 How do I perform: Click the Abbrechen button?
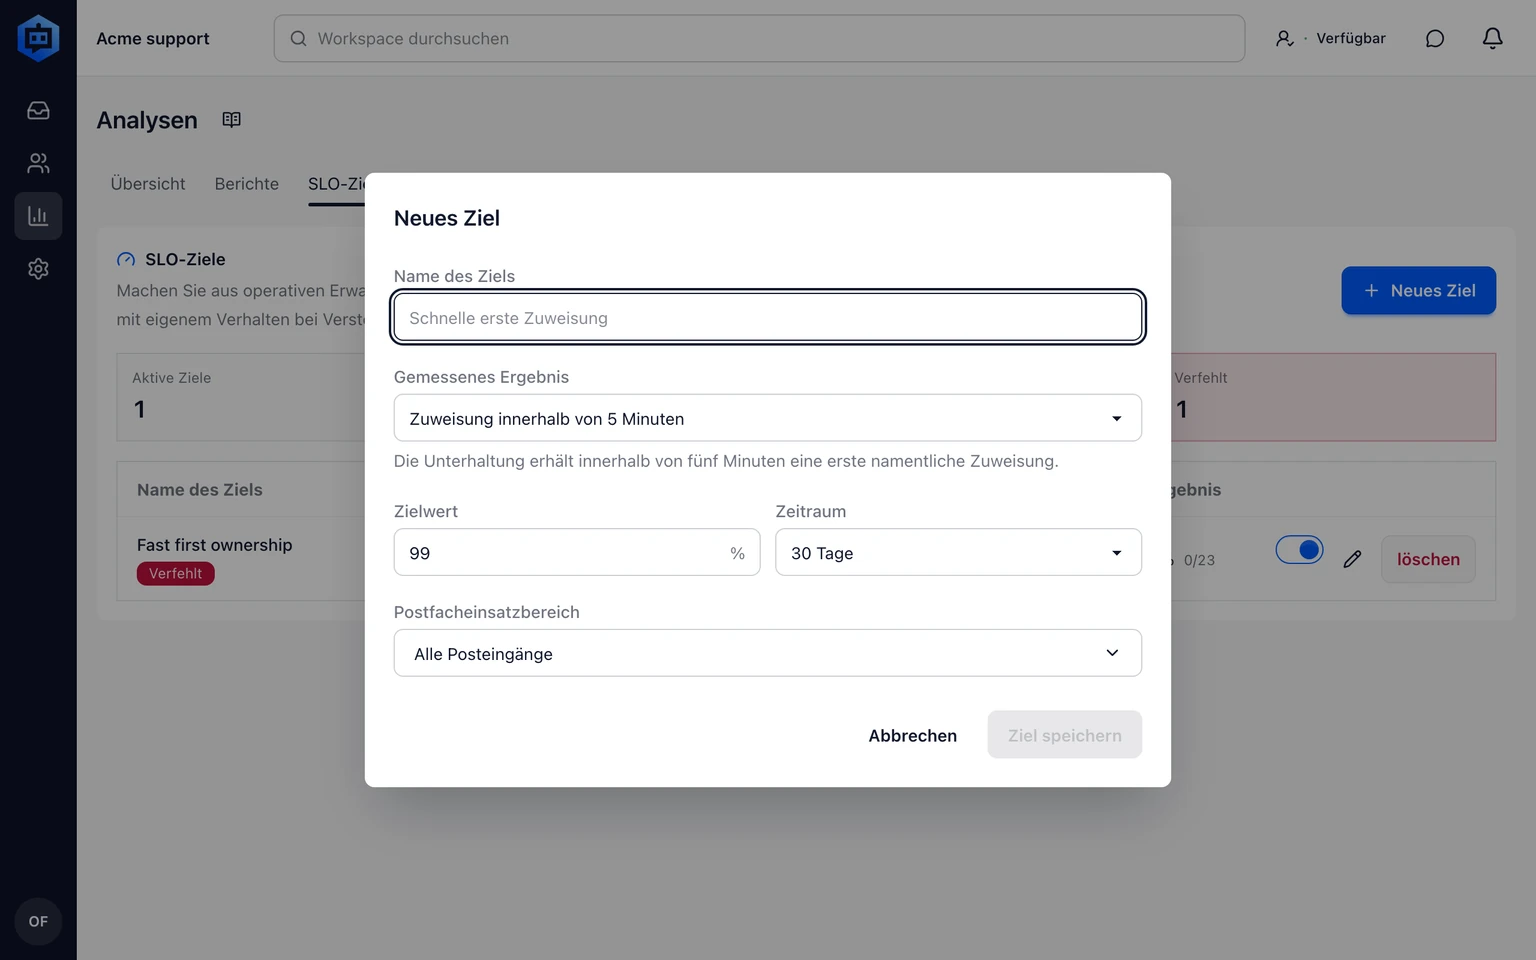tap(912, 735)
